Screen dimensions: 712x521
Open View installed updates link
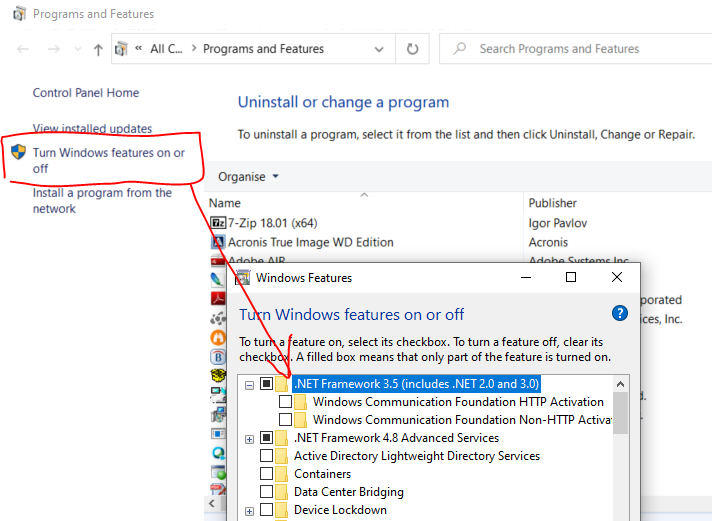(x=92, y=129)
